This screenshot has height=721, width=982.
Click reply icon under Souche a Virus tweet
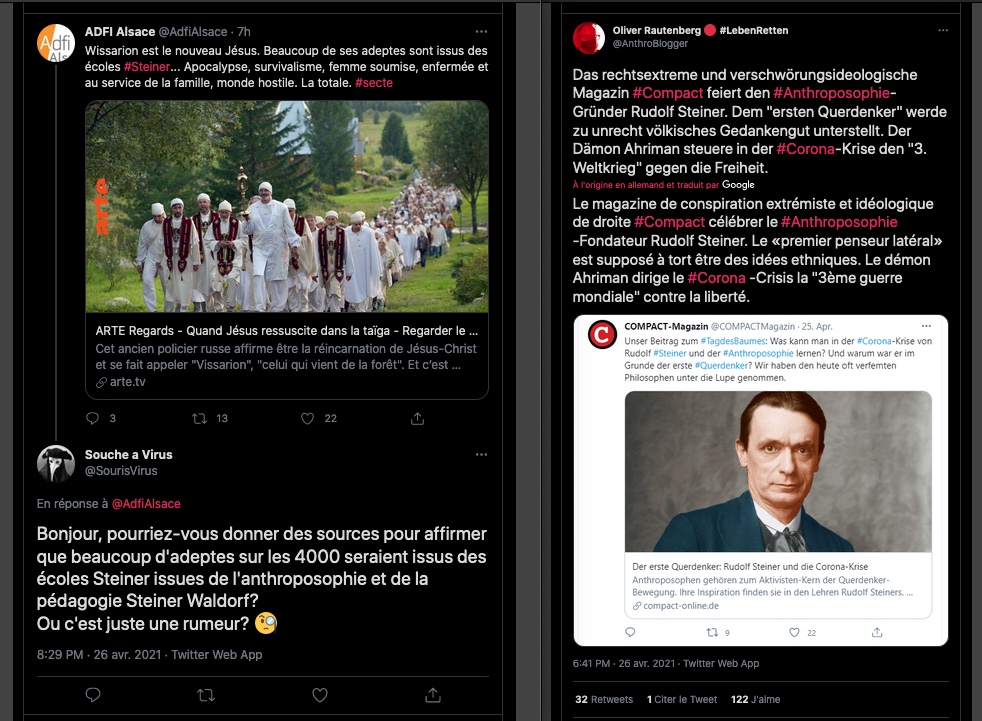point(93,694)
